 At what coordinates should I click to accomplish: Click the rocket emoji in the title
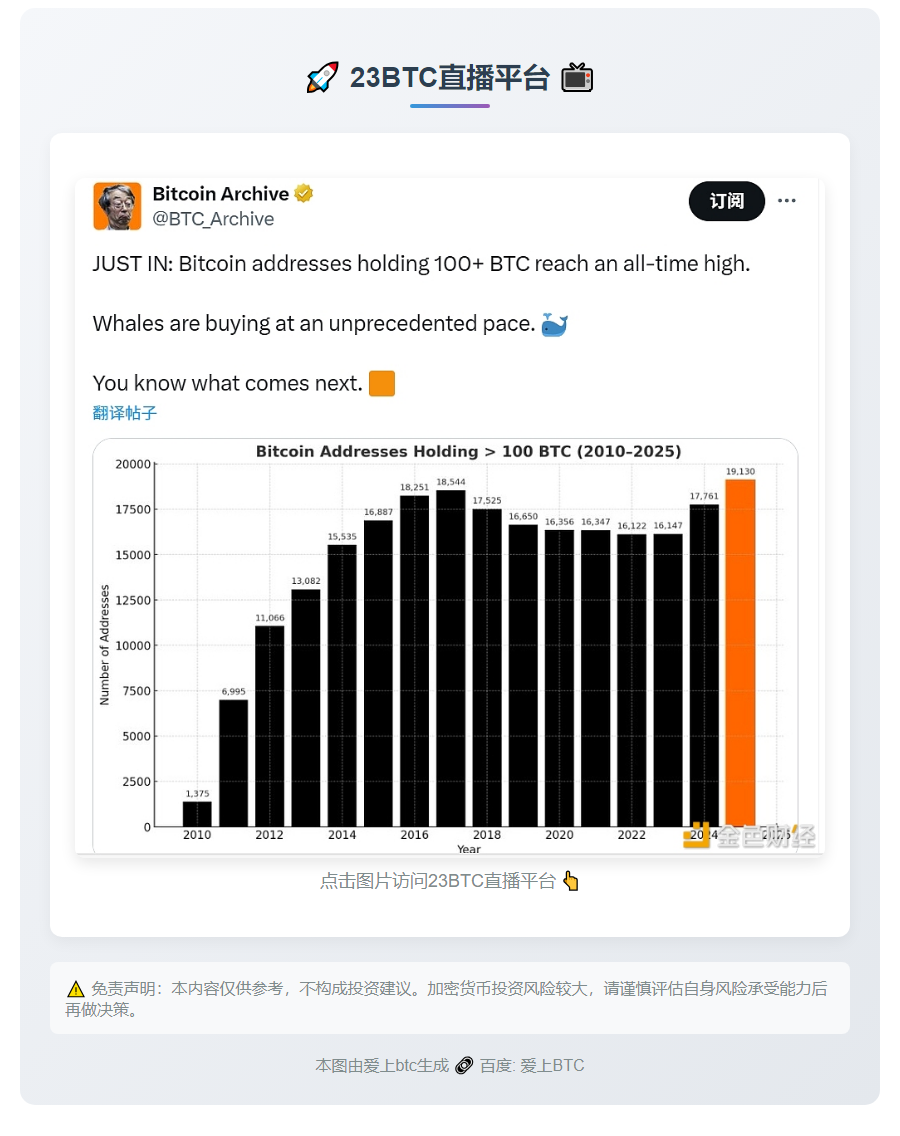(322, 78)
